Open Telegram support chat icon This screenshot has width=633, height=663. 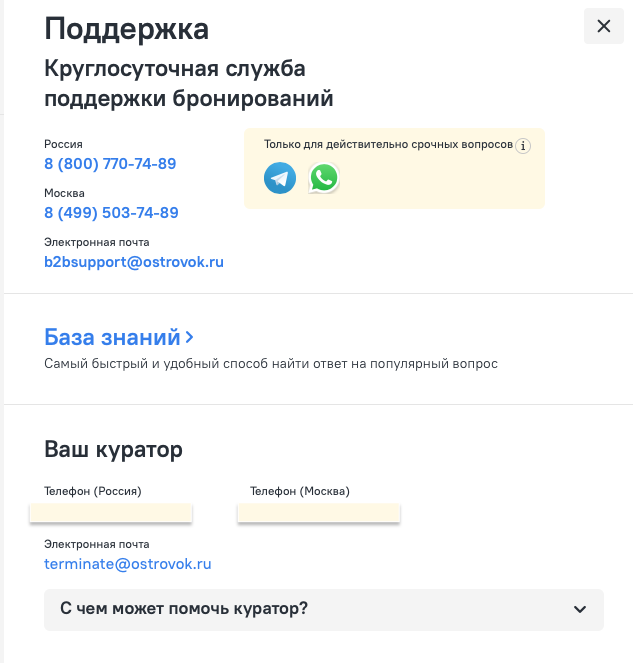click(280, 178)
